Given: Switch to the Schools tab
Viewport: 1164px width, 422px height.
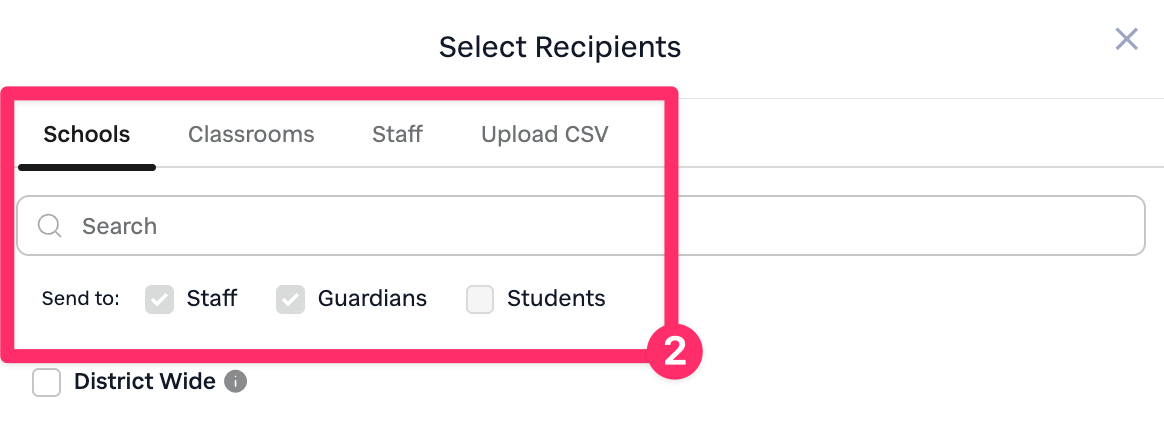Looking at the screenshot, I should [87, 134].
